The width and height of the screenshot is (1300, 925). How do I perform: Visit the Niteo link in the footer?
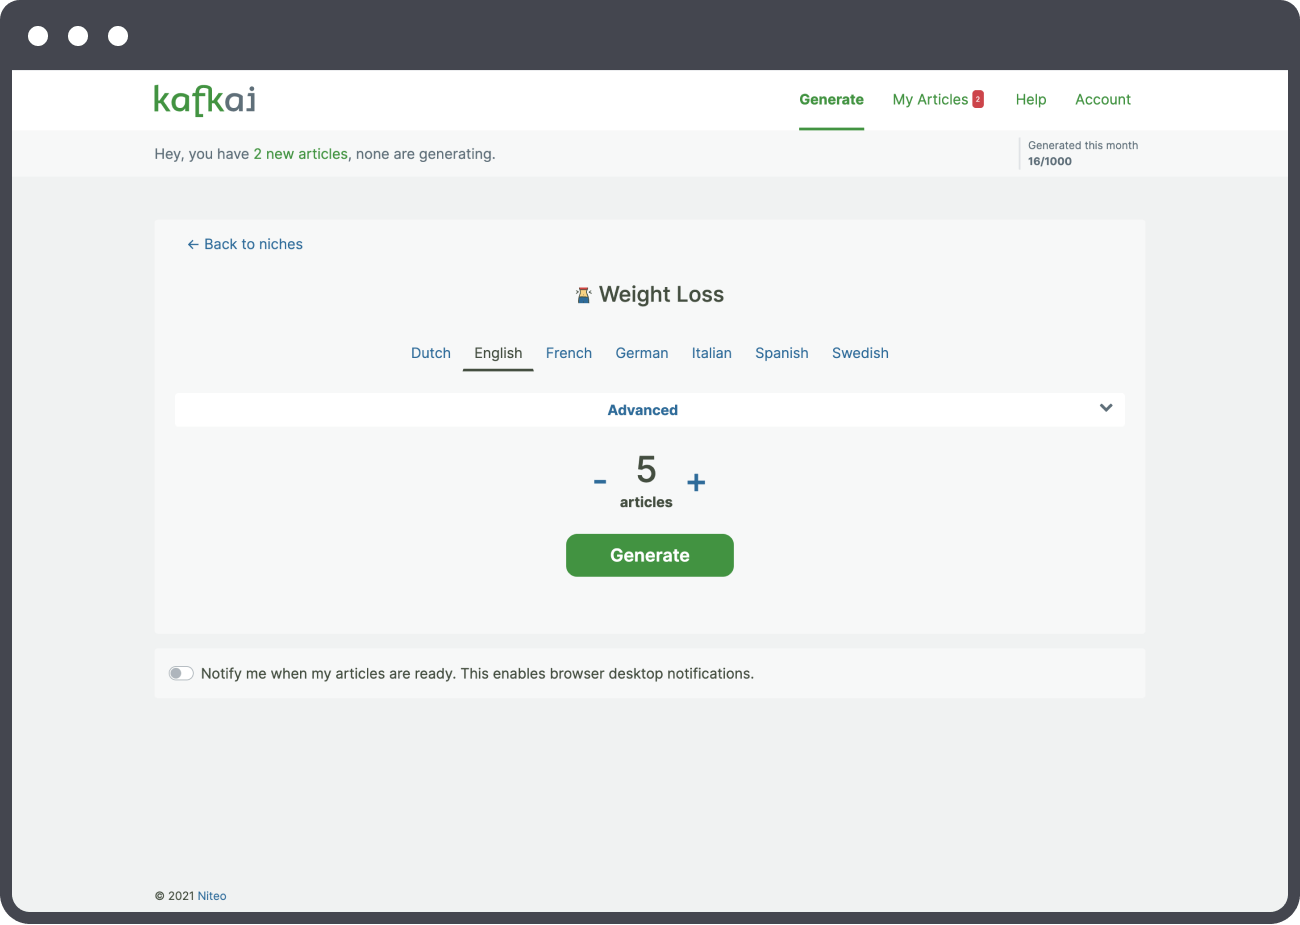pyautogui.click(x=211, y=895)
